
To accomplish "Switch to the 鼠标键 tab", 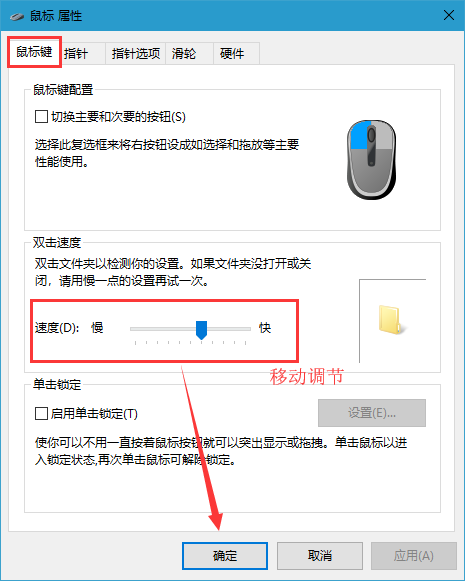I will click(x=34, y=52).
